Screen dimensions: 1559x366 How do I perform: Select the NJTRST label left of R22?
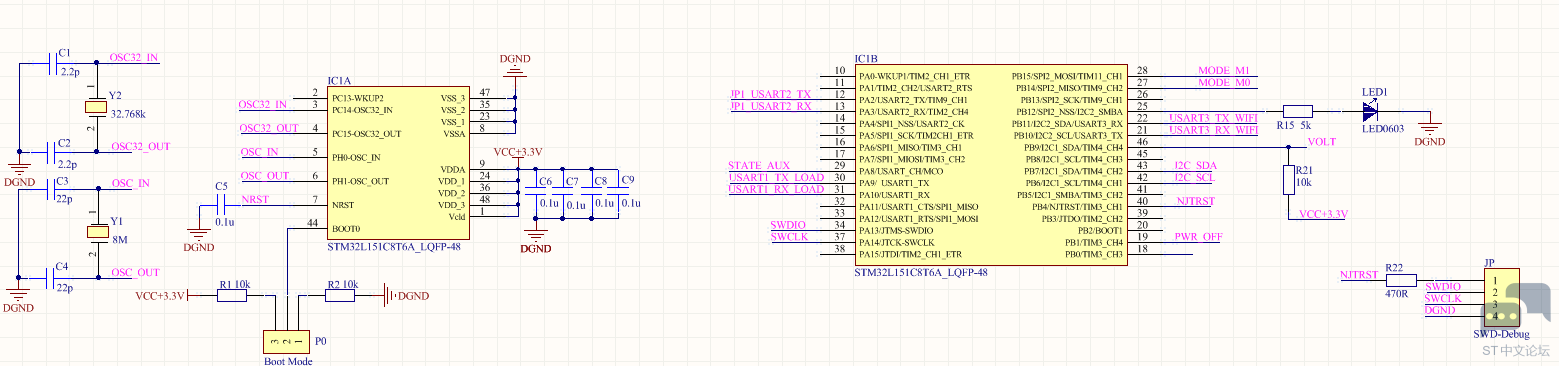1358,274
